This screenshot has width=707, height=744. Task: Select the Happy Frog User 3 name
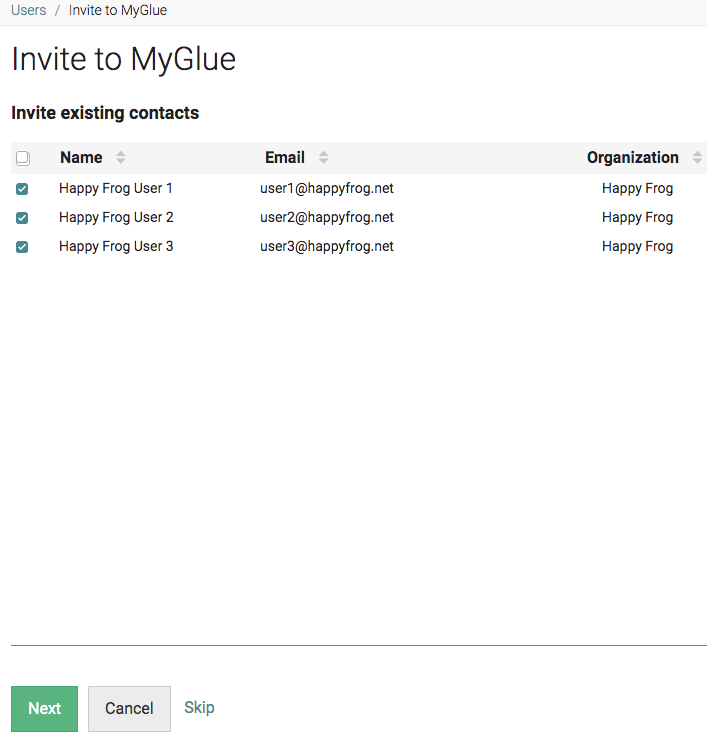116,246
